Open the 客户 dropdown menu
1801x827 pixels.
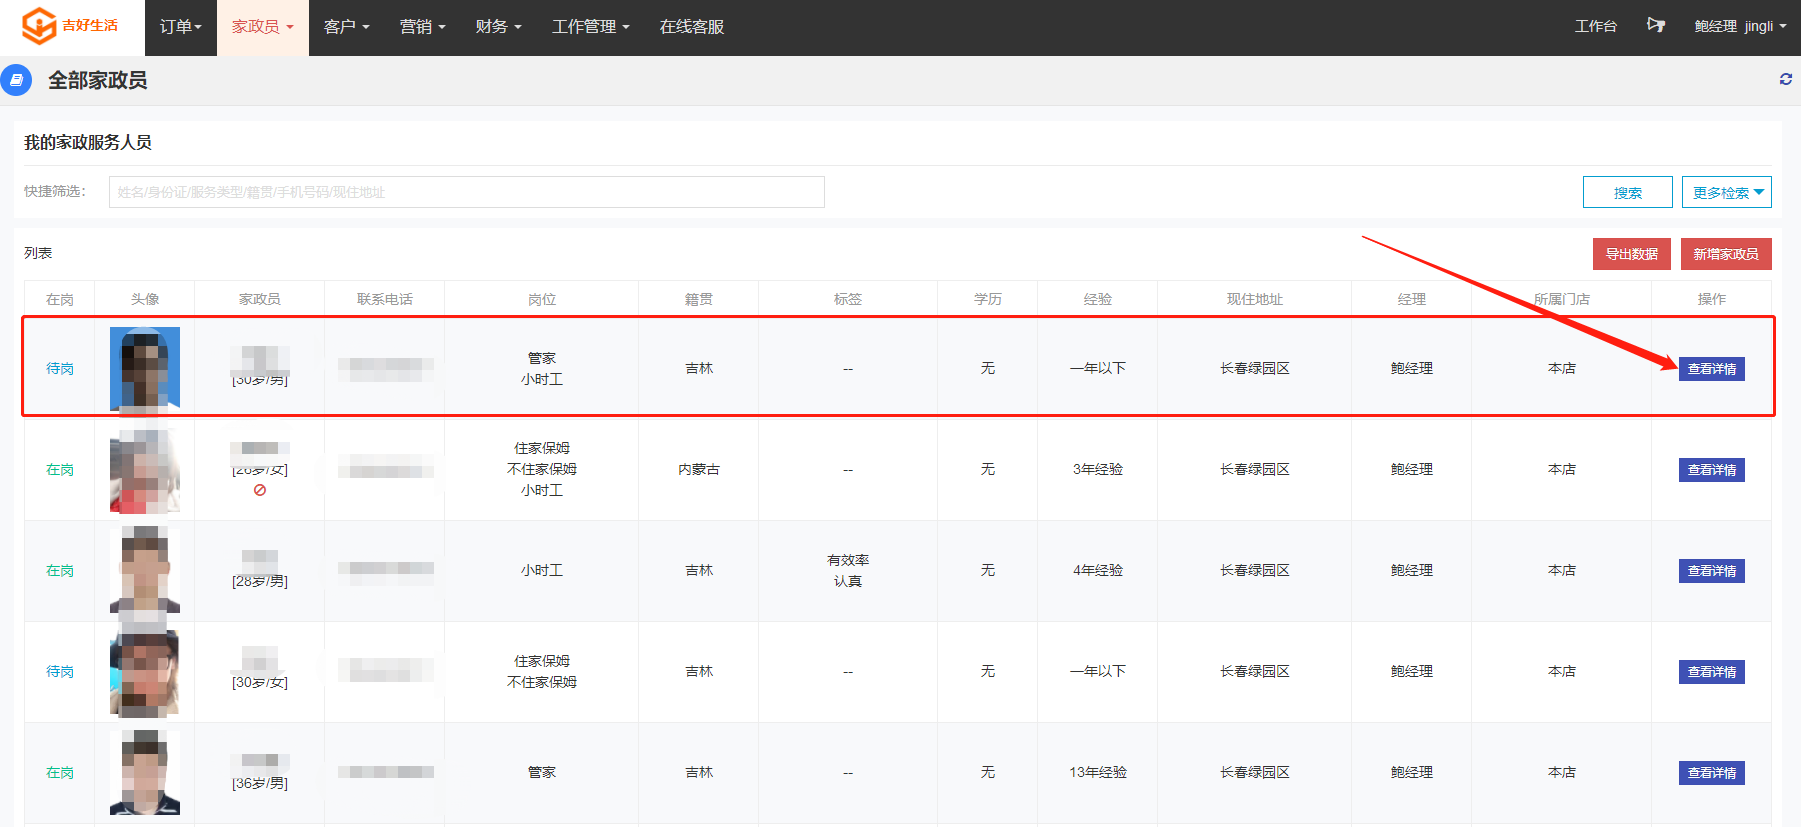[347, 27]
